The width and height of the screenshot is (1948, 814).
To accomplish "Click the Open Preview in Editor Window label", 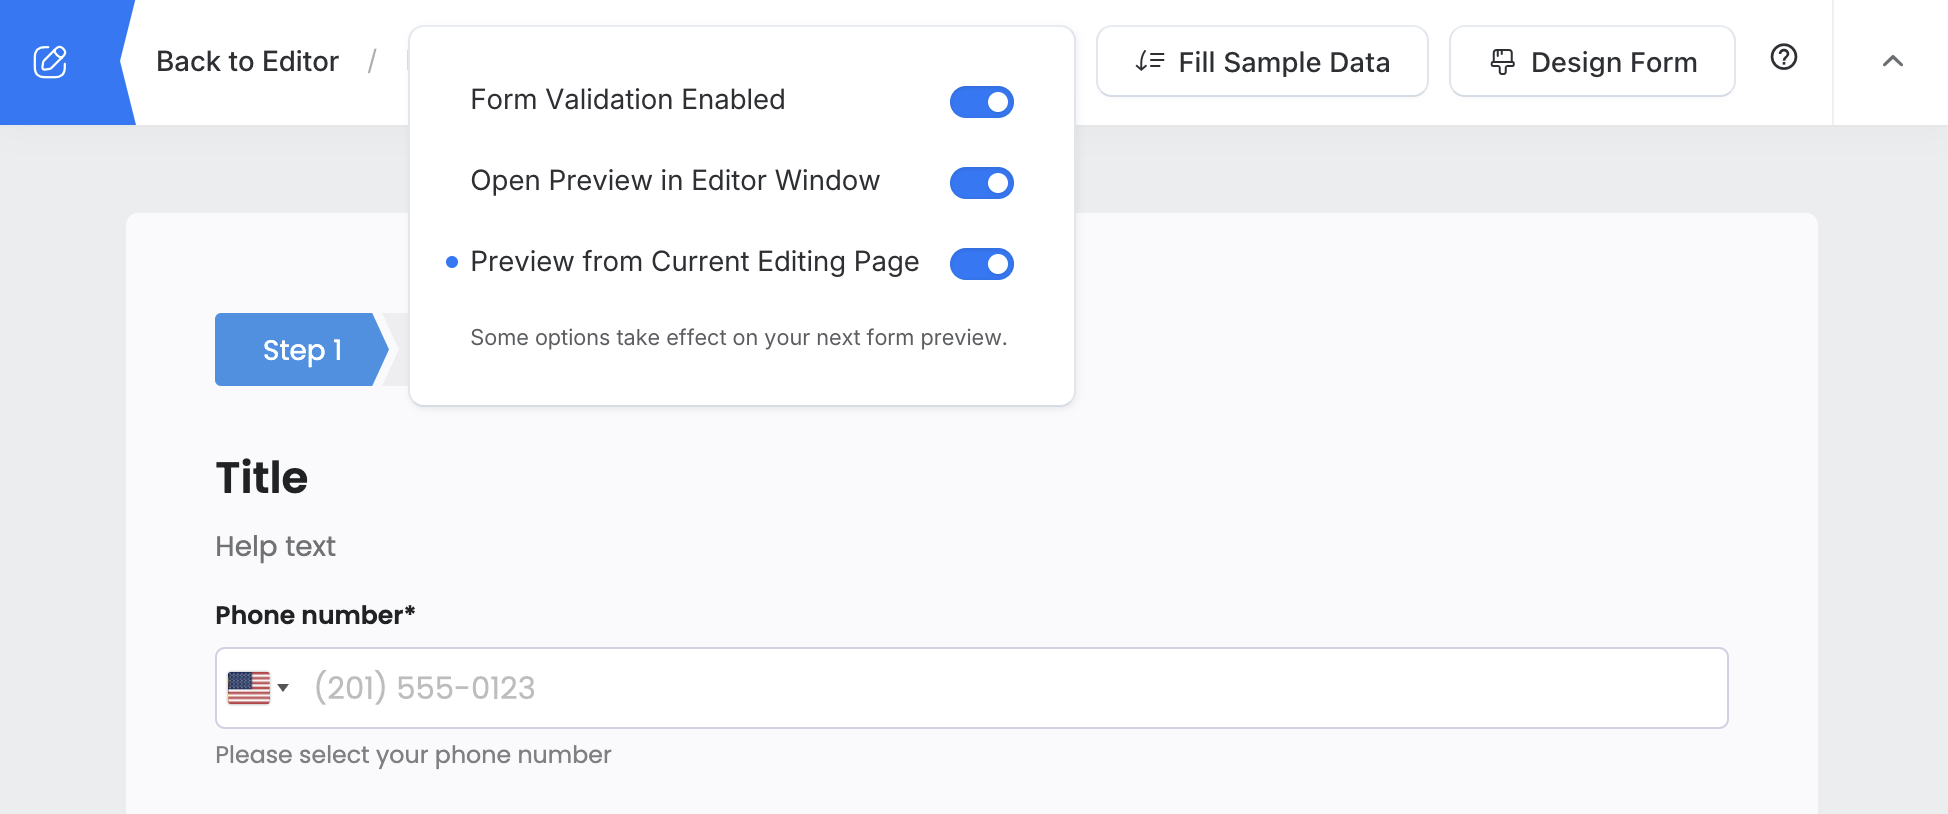I will click(x=675, y=181).
